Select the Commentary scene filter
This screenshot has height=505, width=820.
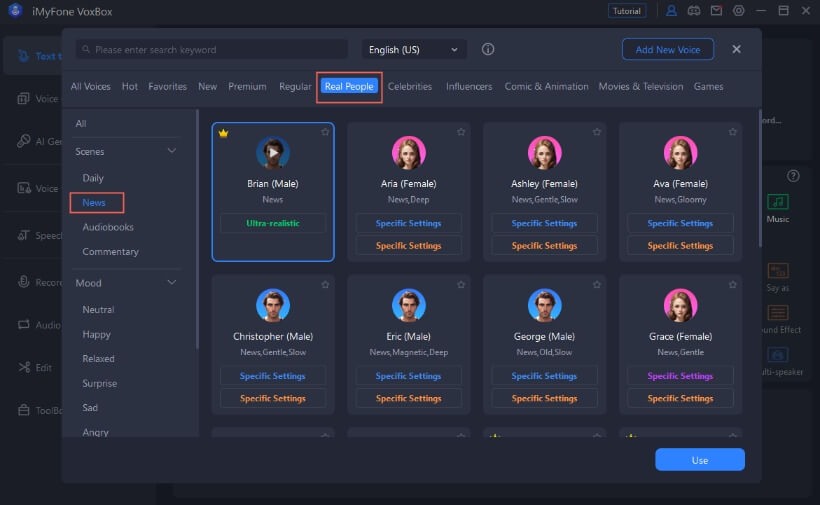pyautogui.click(x=110, y=251)
